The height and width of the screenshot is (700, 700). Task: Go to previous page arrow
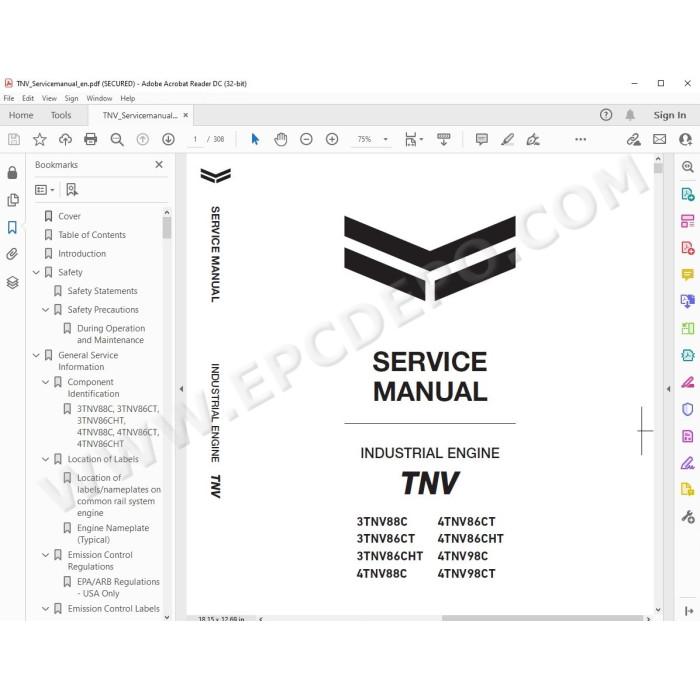point(142,139)
